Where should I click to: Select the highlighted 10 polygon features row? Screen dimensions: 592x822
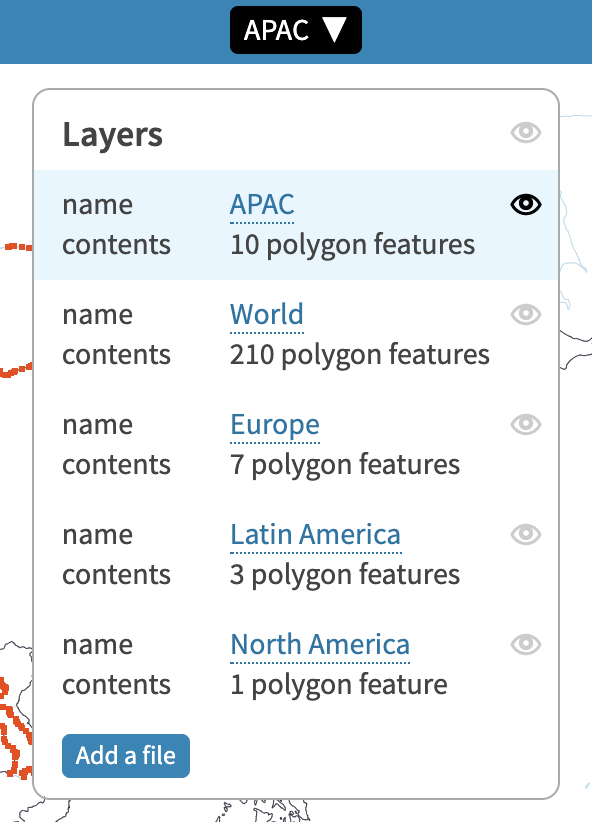[296, 225]
